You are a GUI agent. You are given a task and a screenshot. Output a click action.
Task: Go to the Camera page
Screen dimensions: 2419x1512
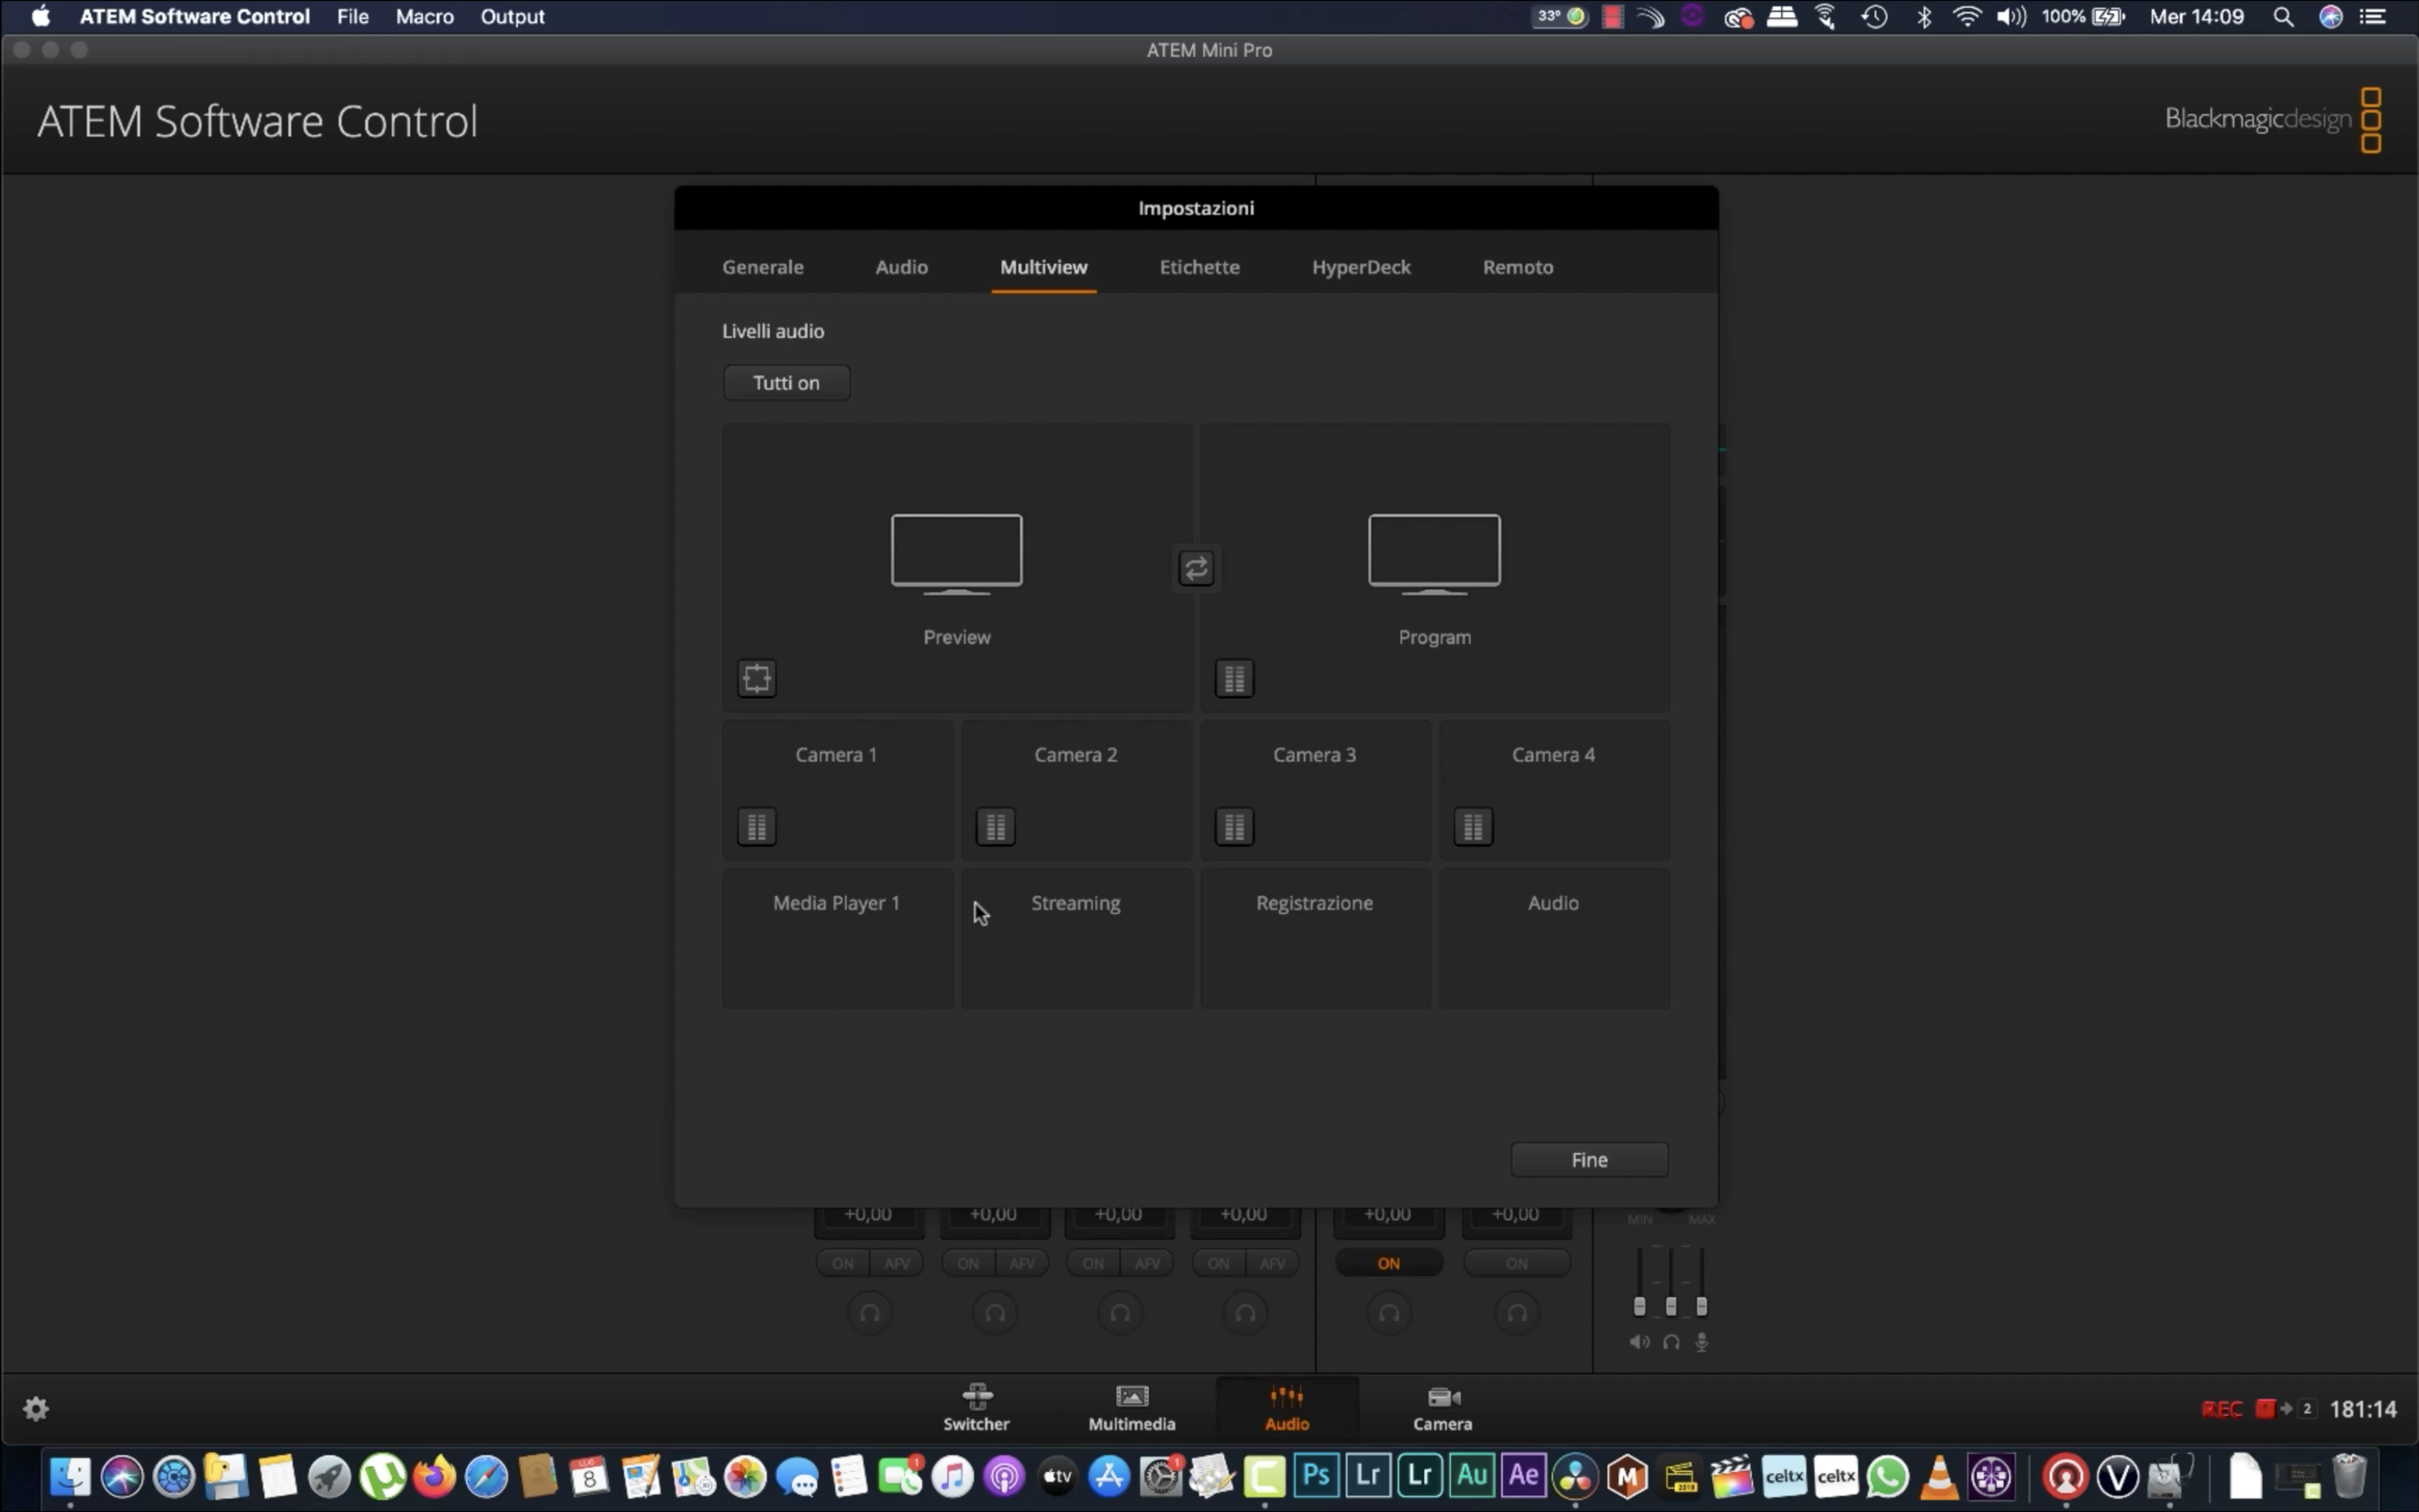coord(1442,1407)
